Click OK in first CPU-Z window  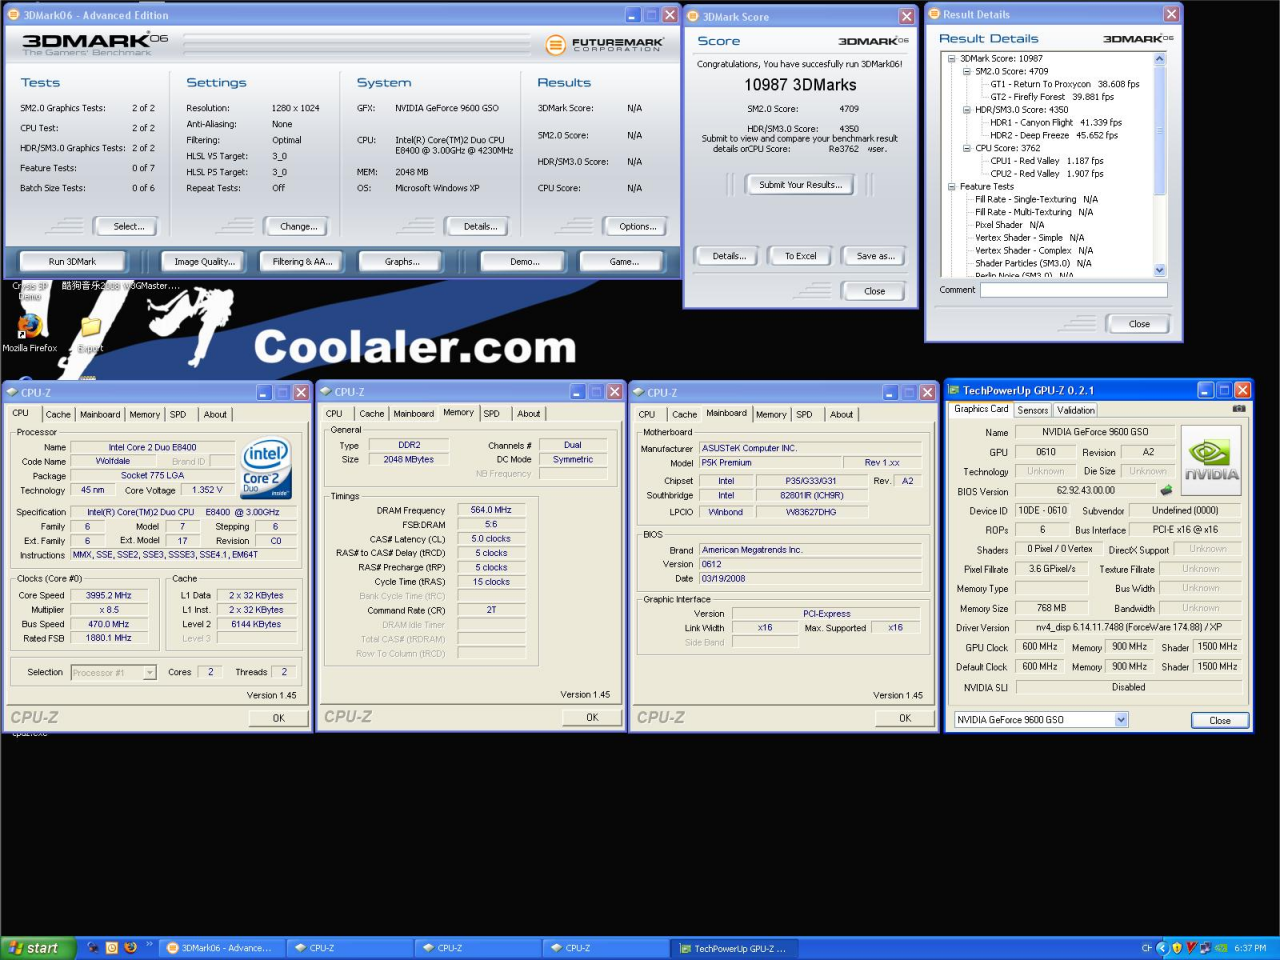(278, 718)
